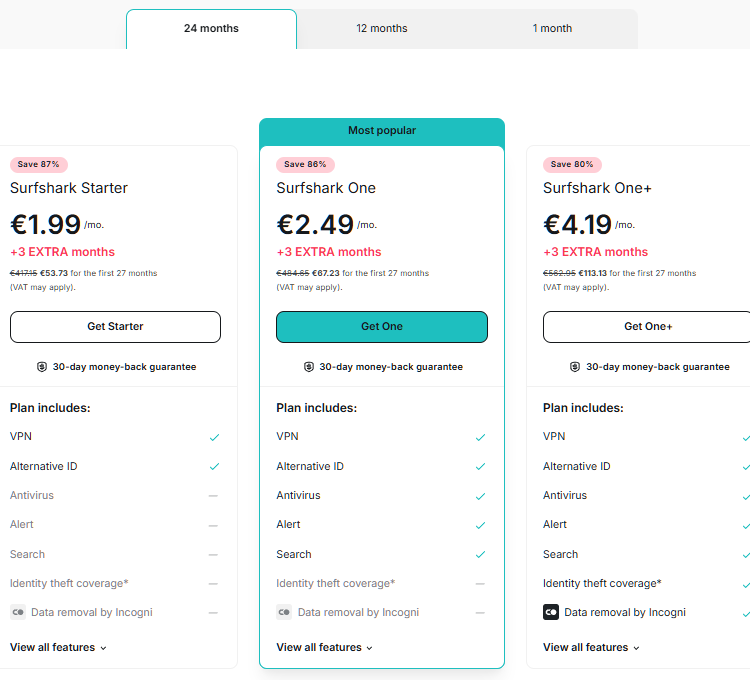Screen dimensions: 750x680
Task: Expand View all features in Surfshark One
Action: pos(324,648)
